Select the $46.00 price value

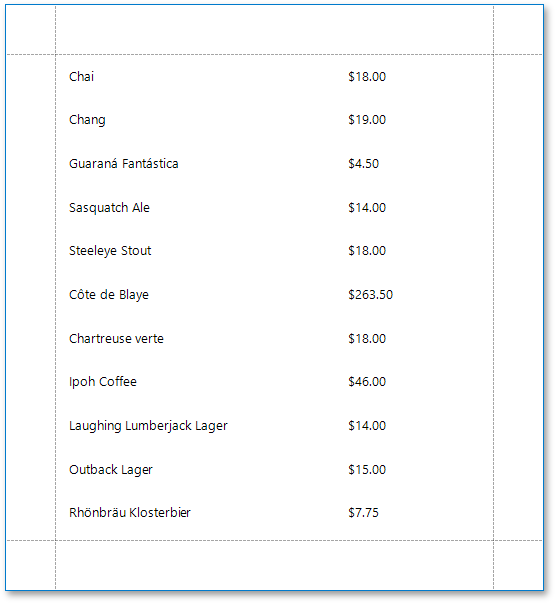(367, 381)
